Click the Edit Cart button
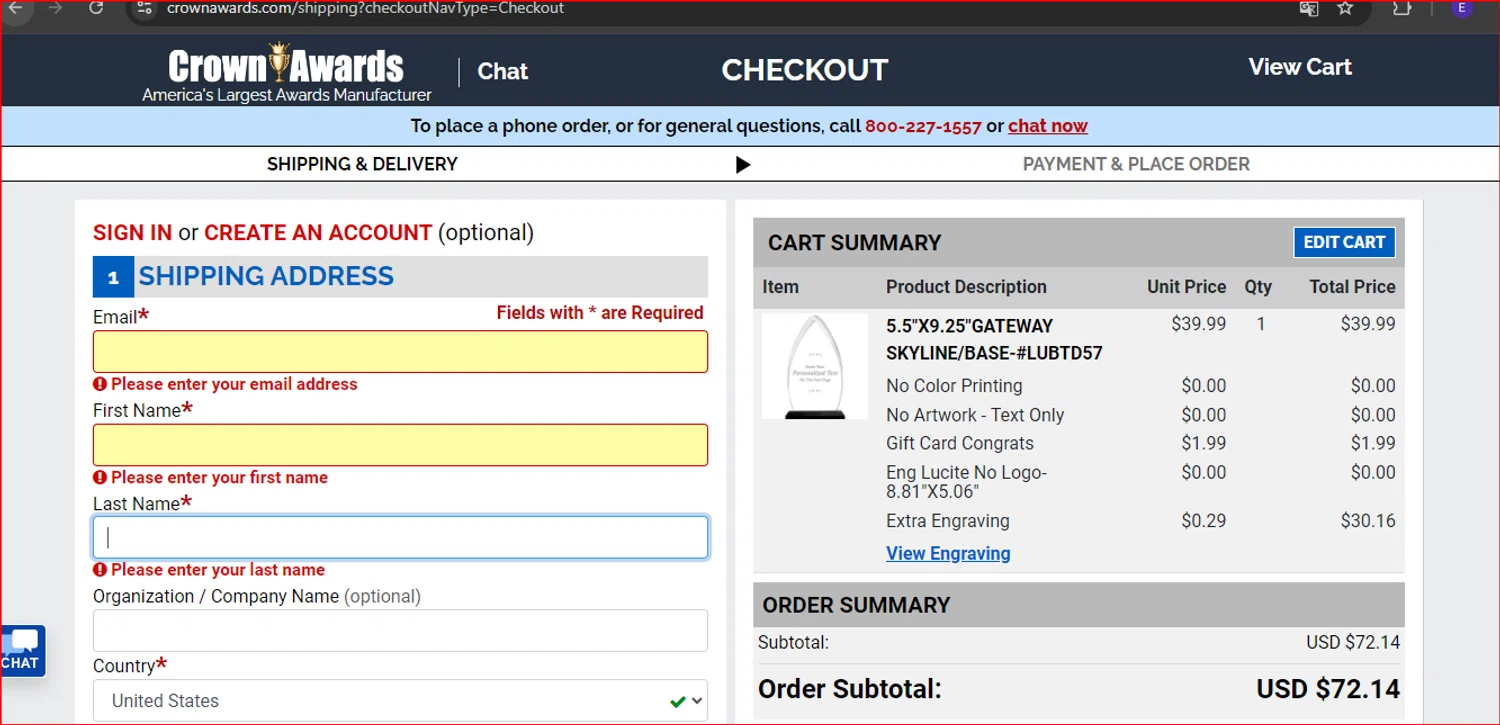This screenshot has width=1500, height=725. 1343,242
